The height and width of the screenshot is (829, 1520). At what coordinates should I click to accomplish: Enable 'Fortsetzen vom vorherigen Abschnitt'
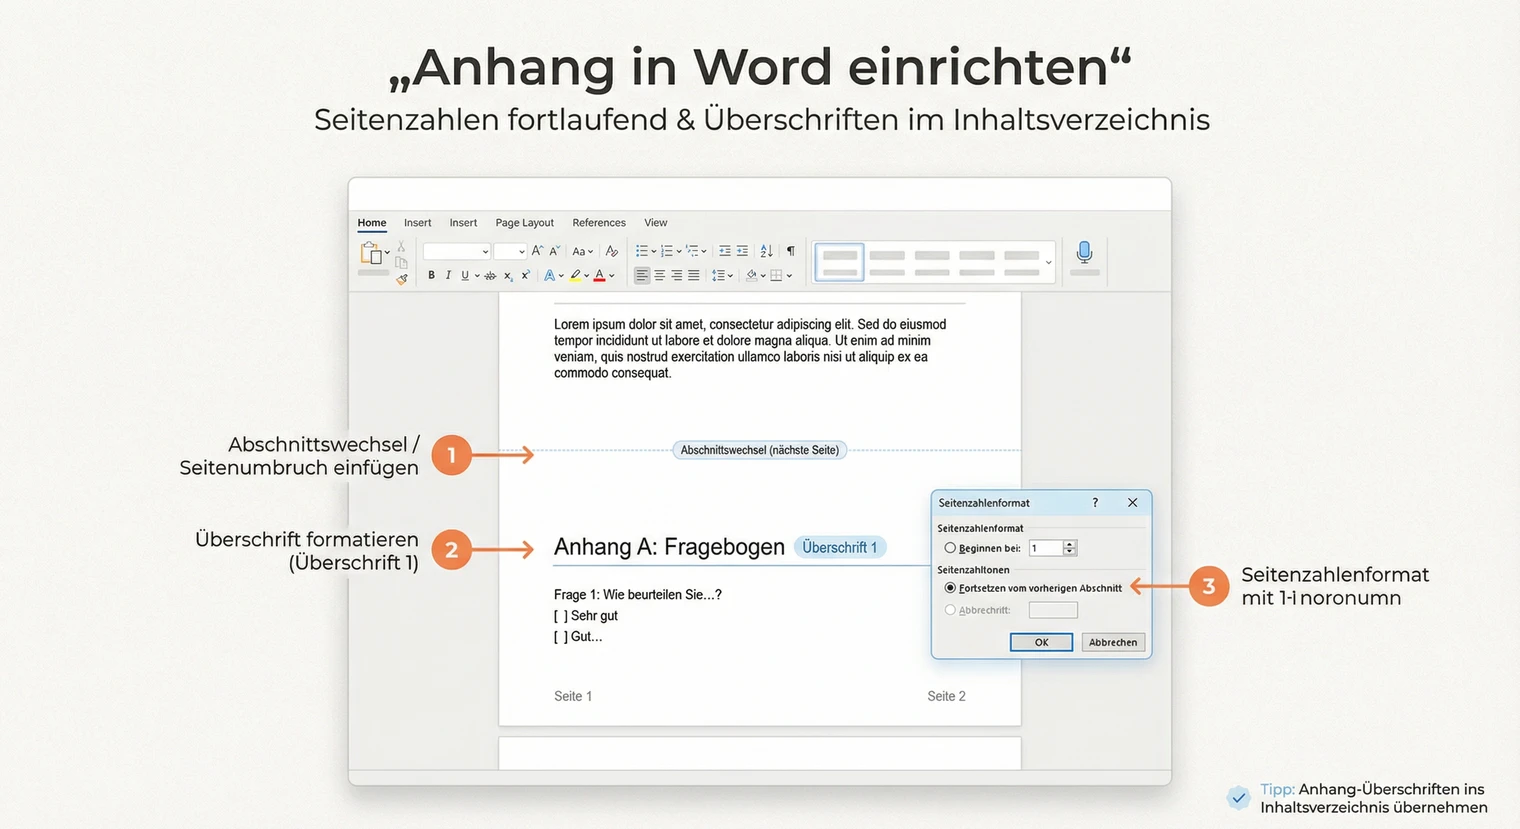click(x=949, y=588)
